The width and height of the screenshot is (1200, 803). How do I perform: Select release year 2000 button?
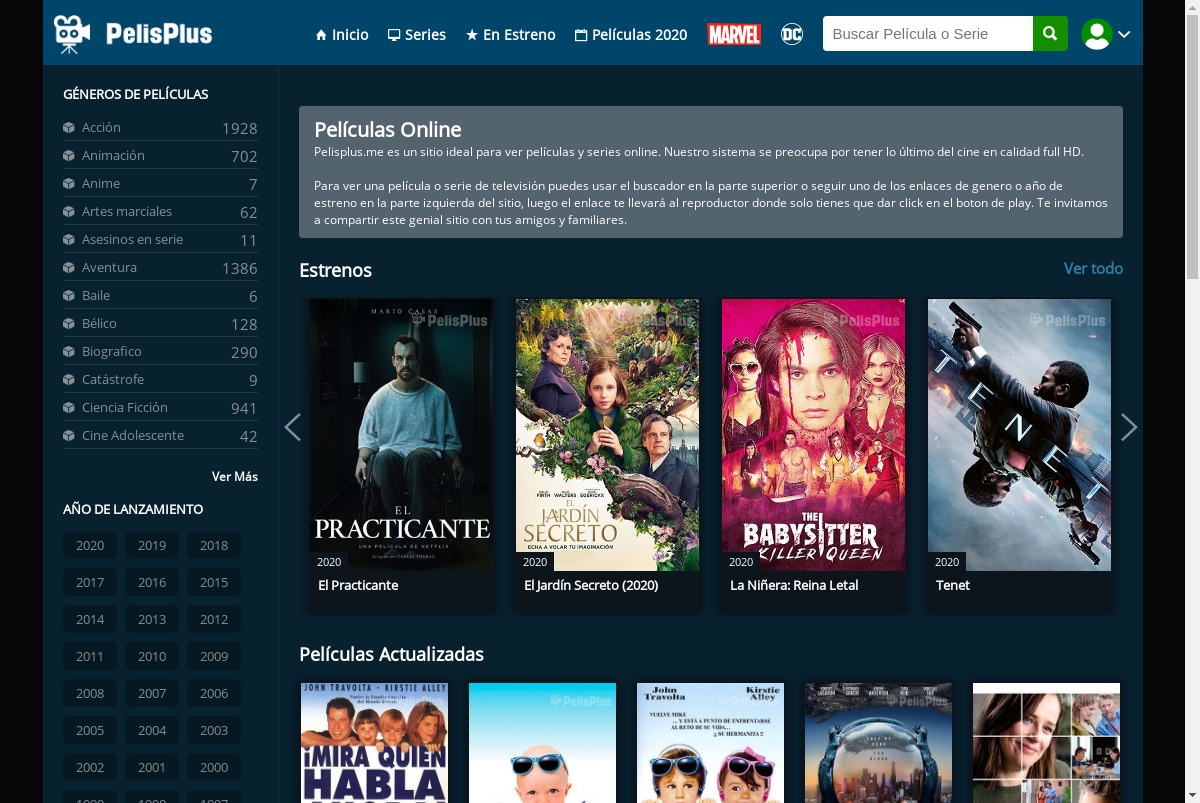pos(214,767)
